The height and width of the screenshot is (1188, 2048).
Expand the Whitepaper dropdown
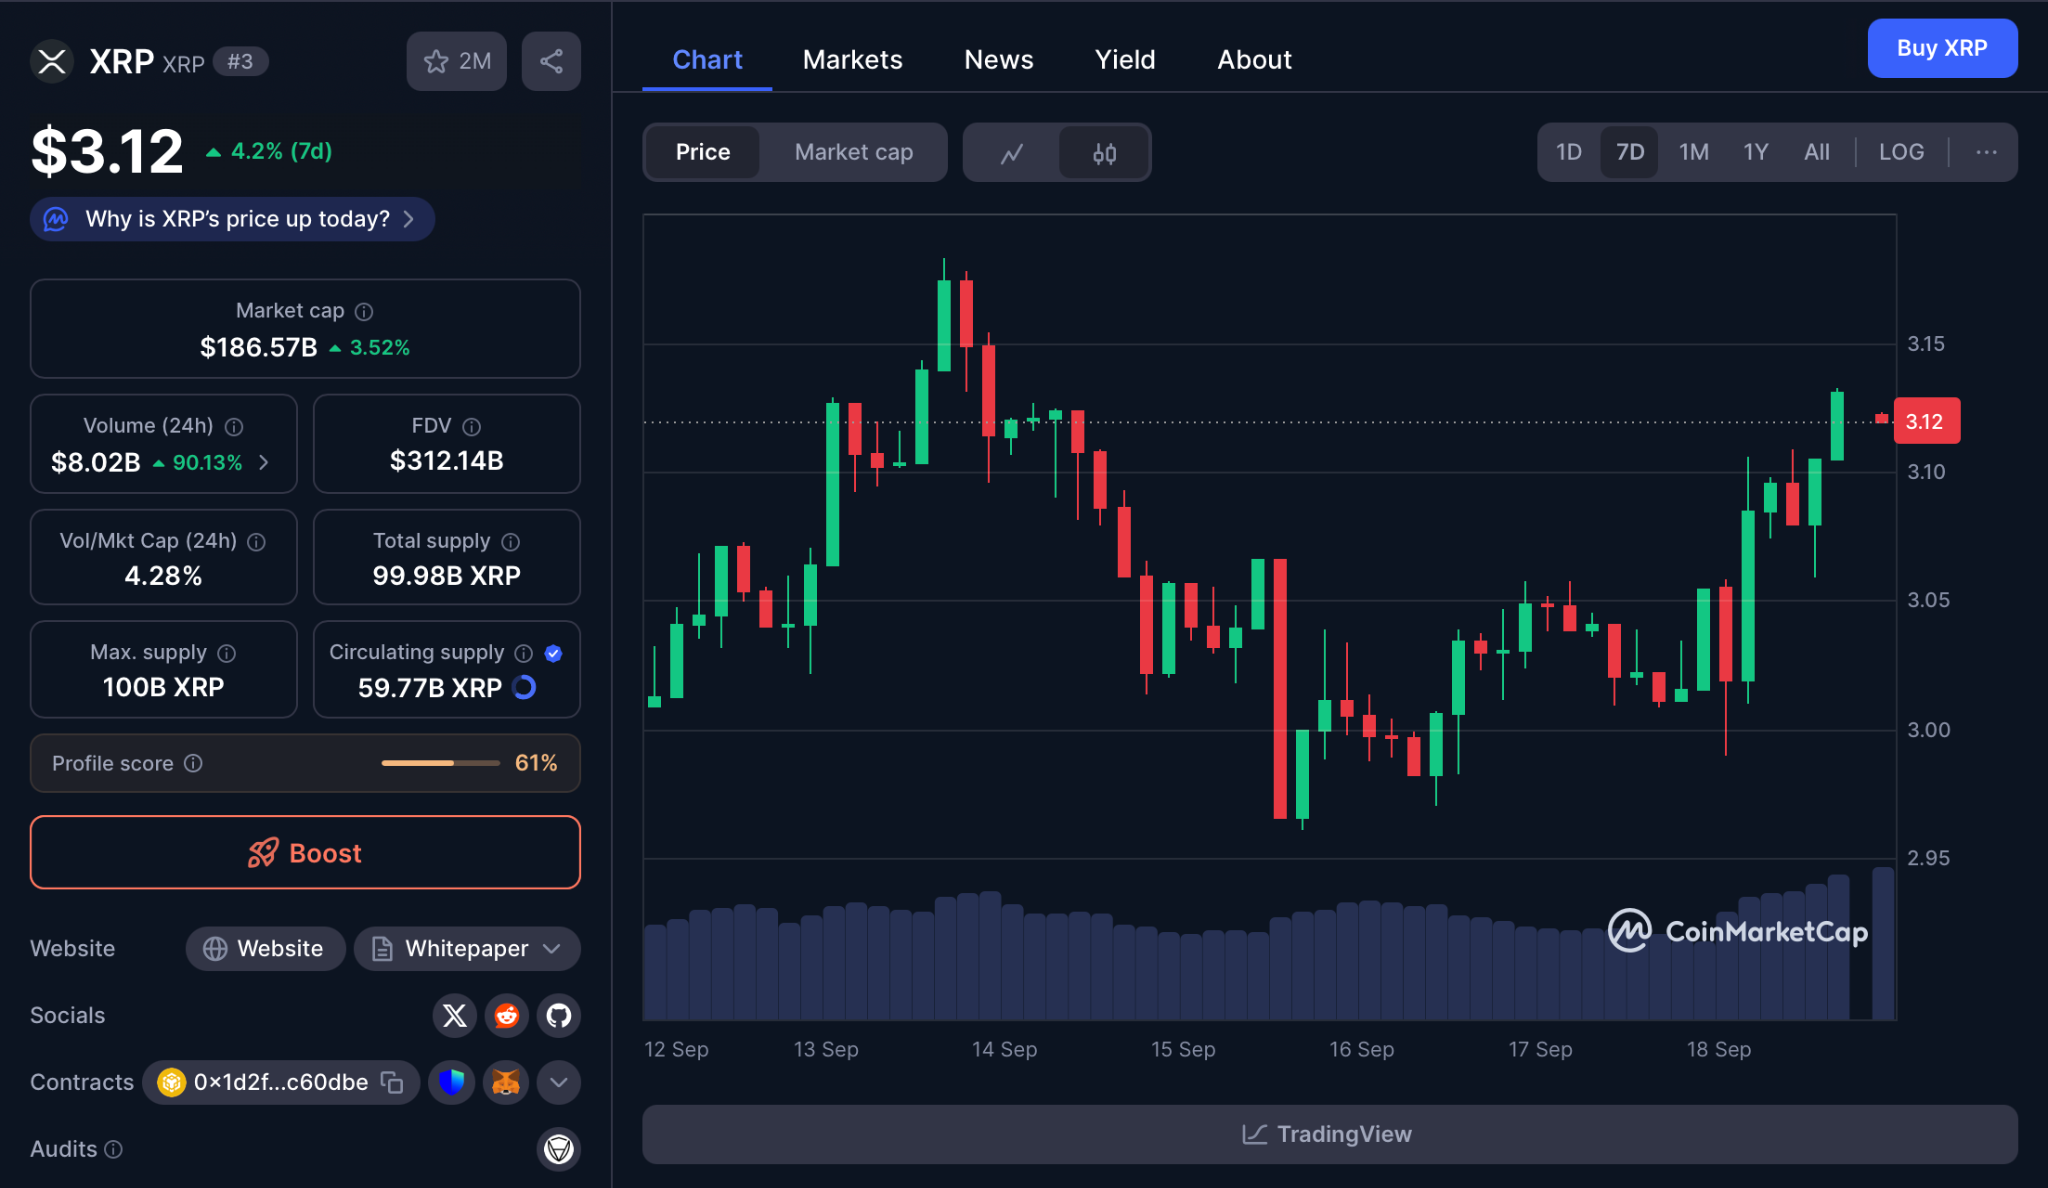click(x=468, y=948)
